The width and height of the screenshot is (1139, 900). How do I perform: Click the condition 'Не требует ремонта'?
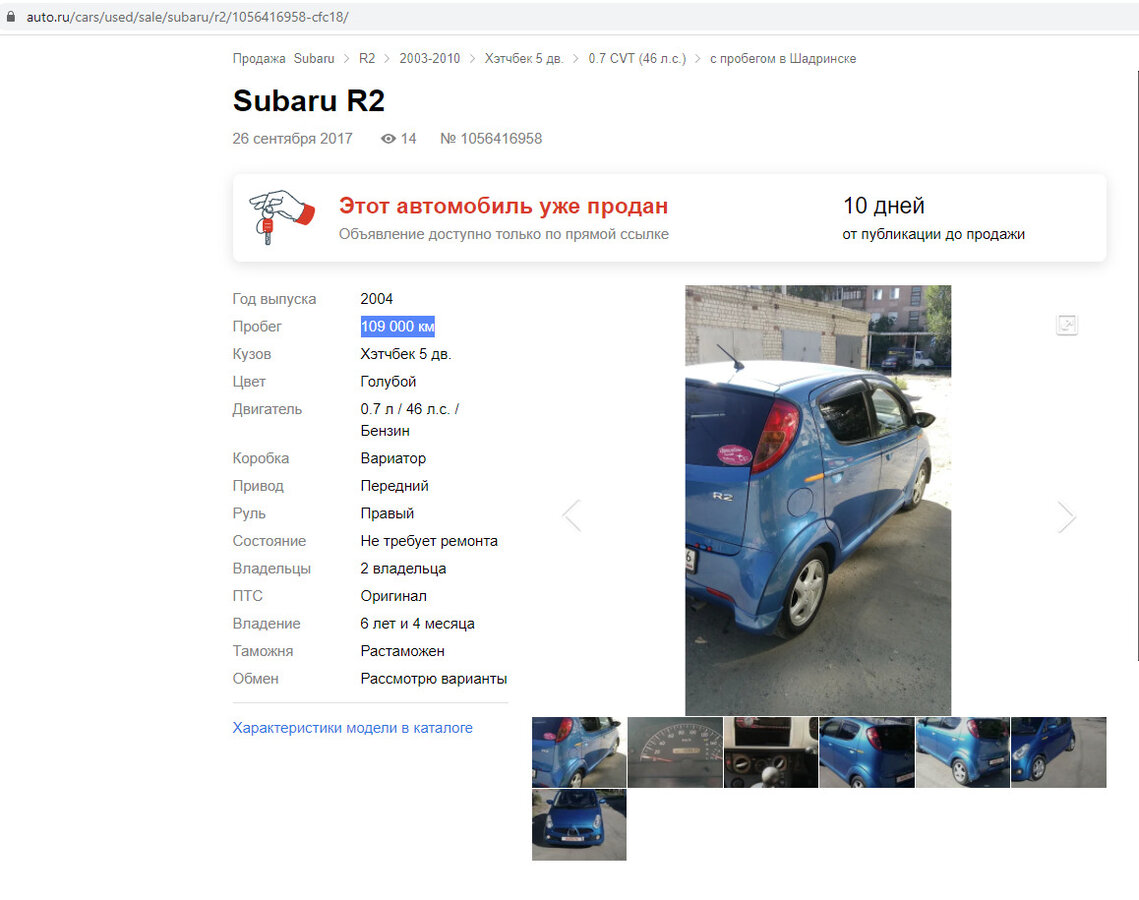(x=429, y=541)
